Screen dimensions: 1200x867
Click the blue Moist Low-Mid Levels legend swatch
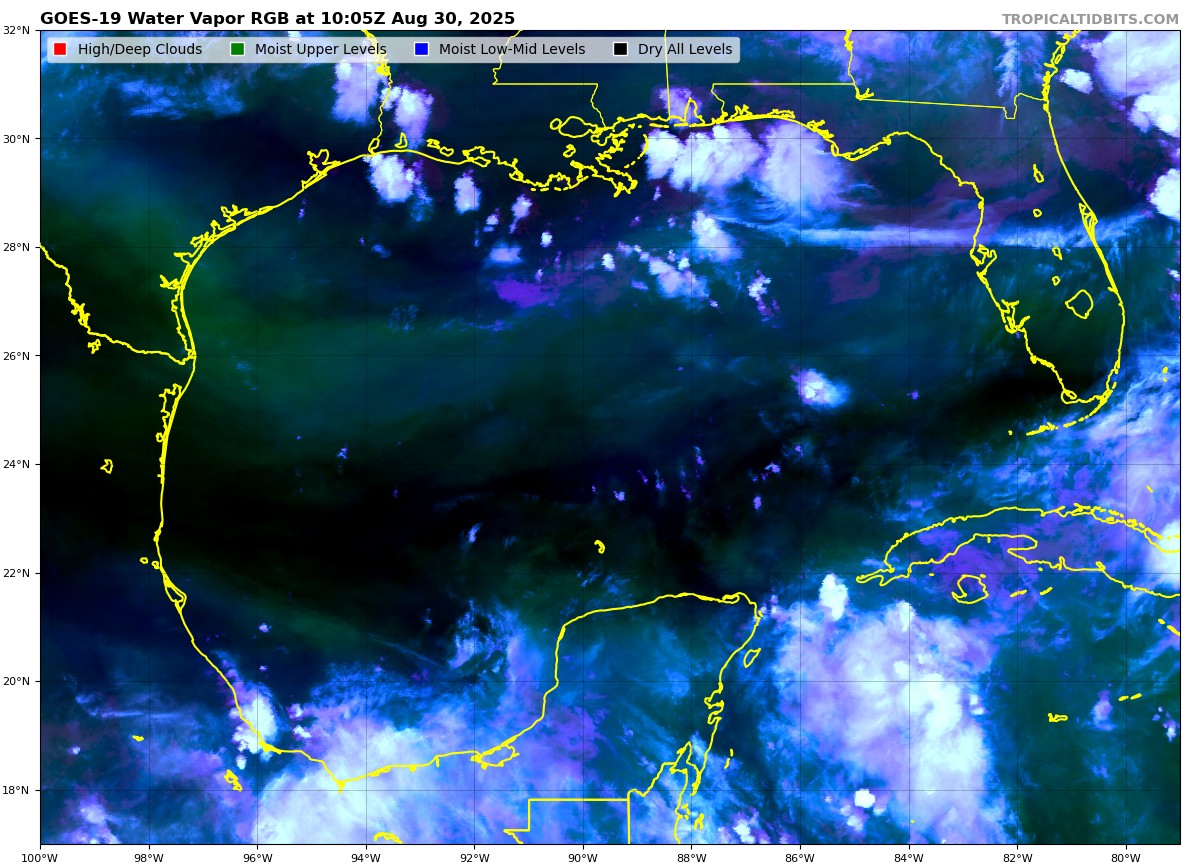point(421,49)
